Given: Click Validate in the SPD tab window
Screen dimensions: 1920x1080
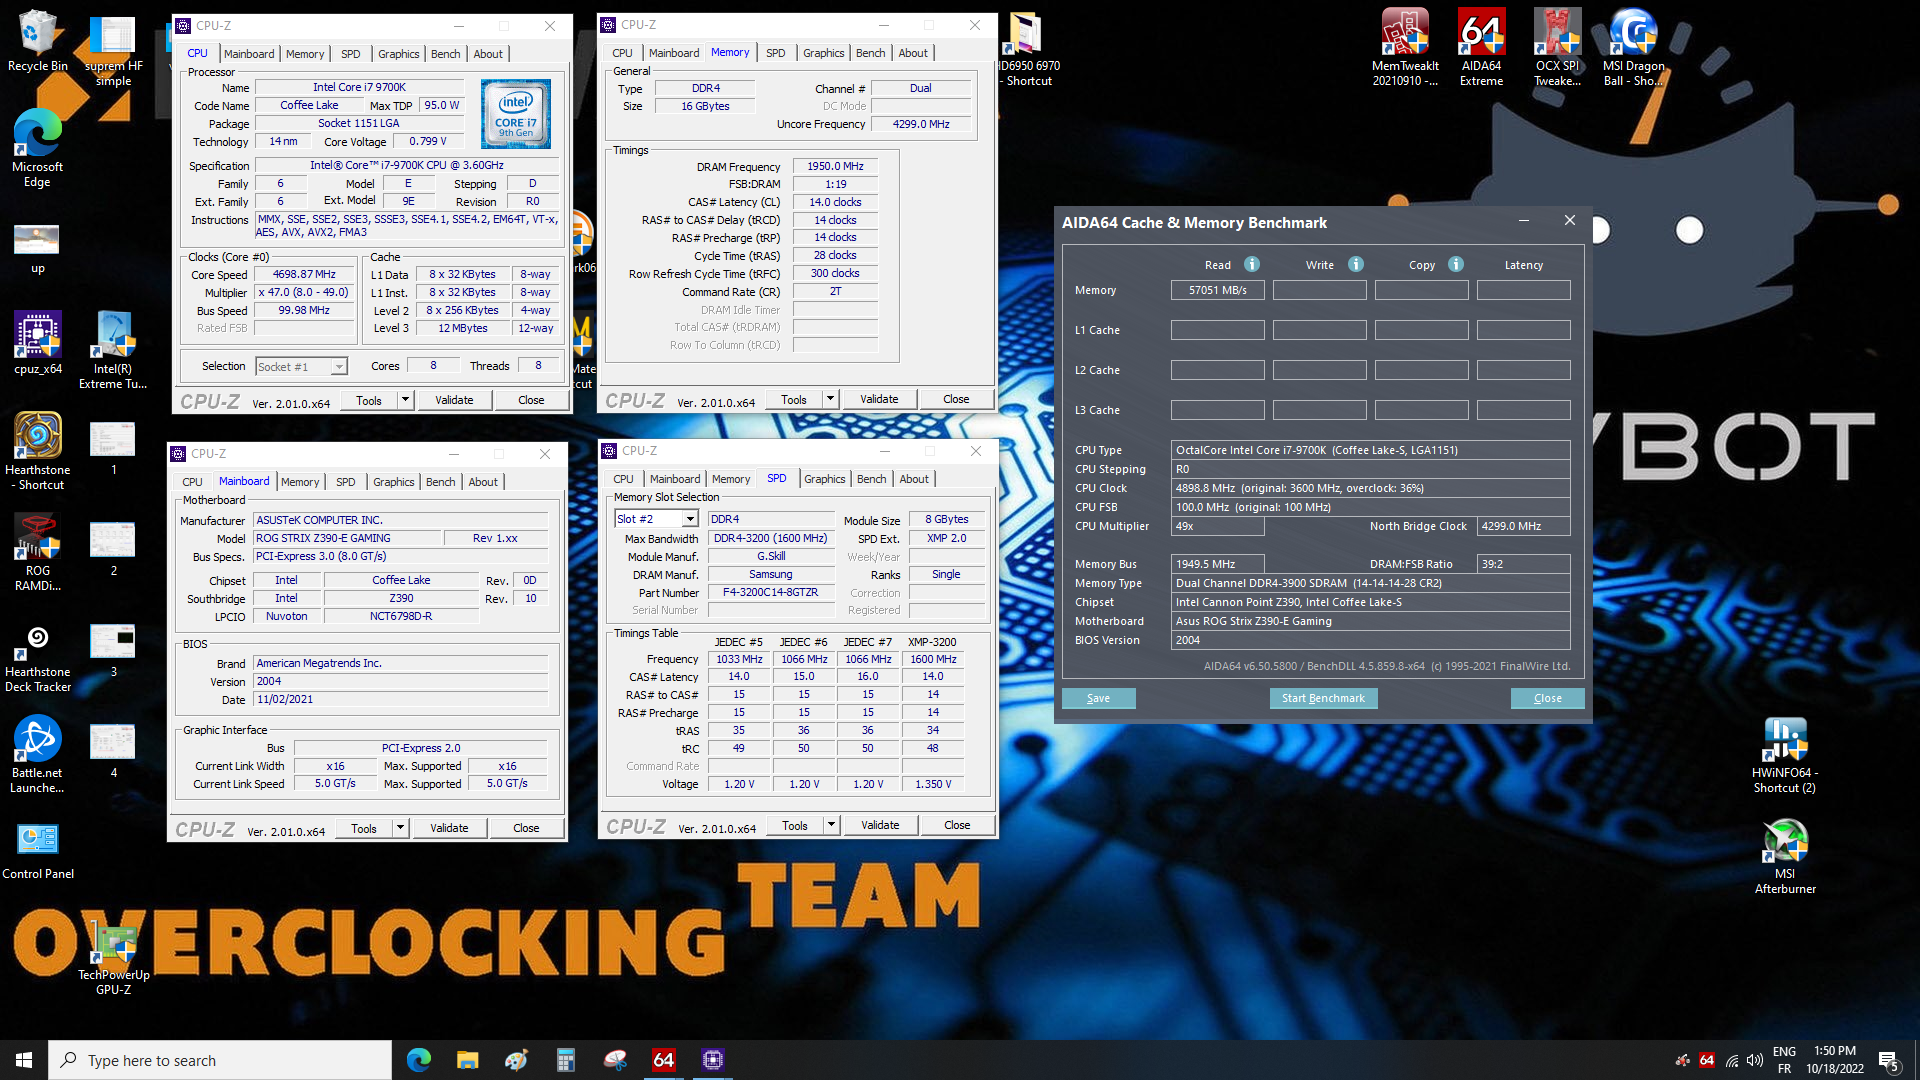Looking at the screenshot, I should [x=880, y=825].
